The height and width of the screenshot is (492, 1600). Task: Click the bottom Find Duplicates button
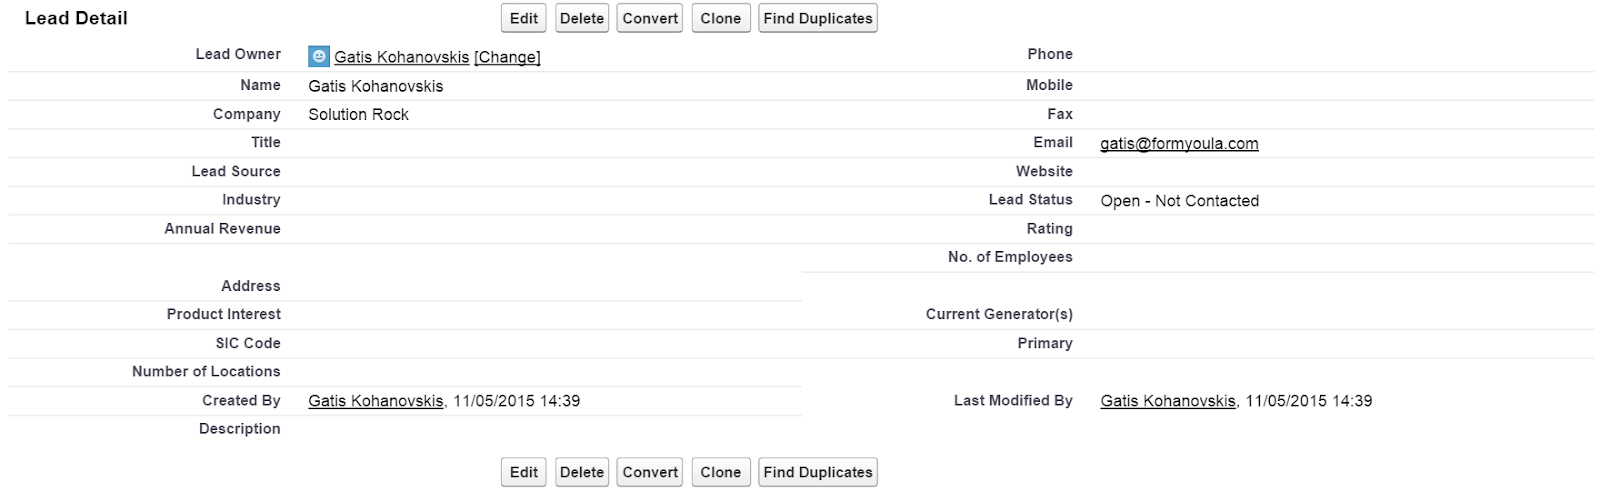818,472
